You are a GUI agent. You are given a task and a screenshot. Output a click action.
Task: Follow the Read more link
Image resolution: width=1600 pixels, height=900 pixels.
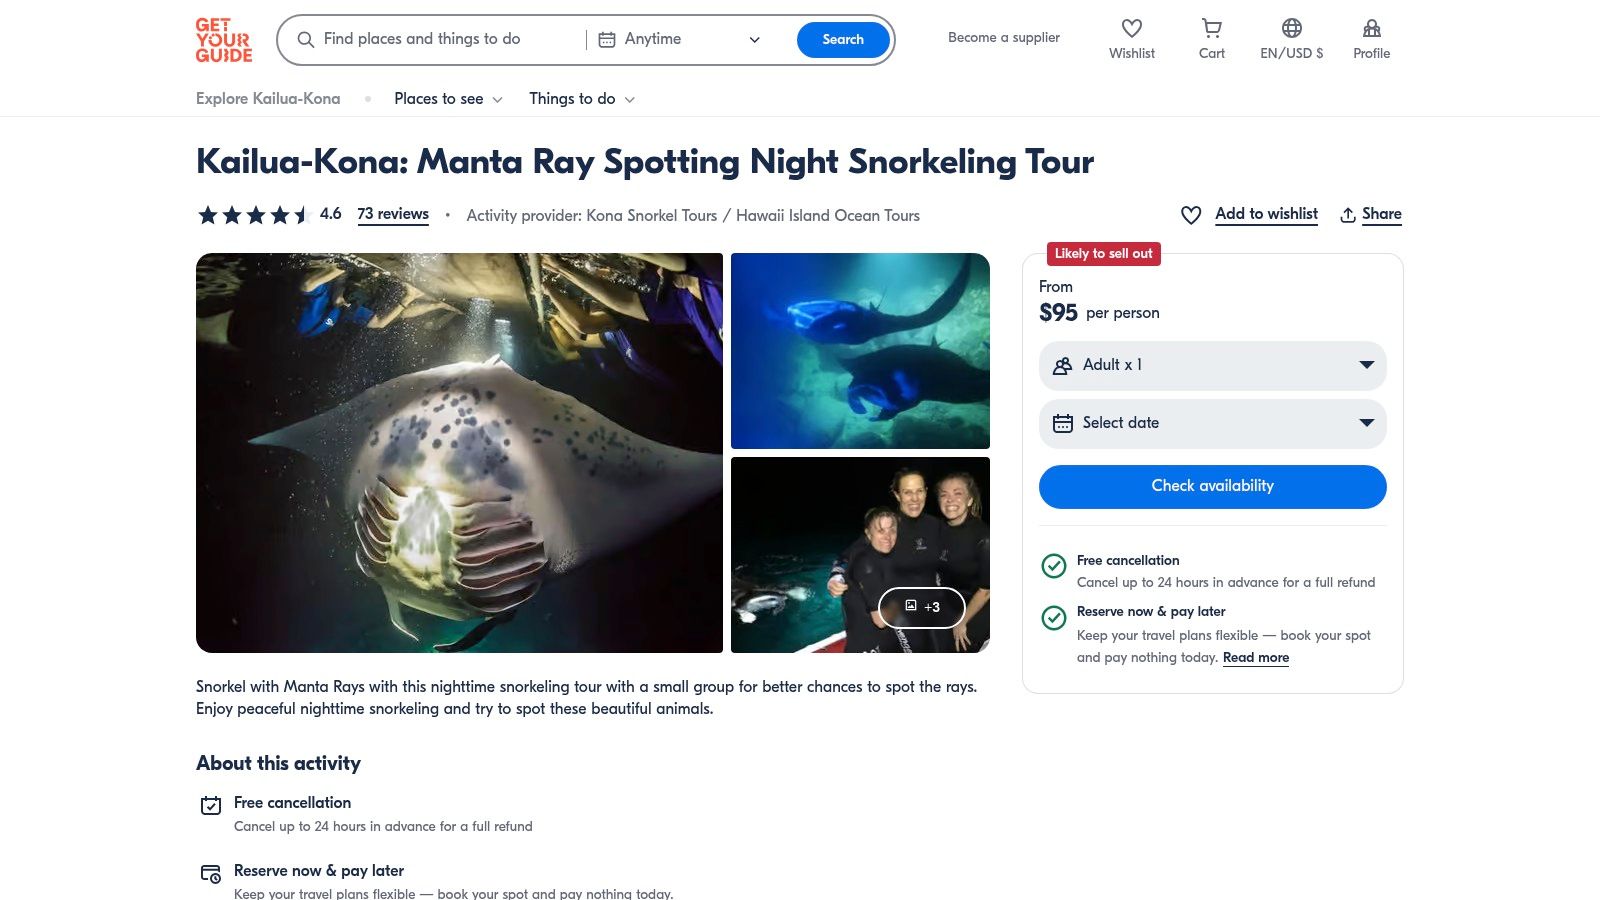click(x=1255, y=658)
